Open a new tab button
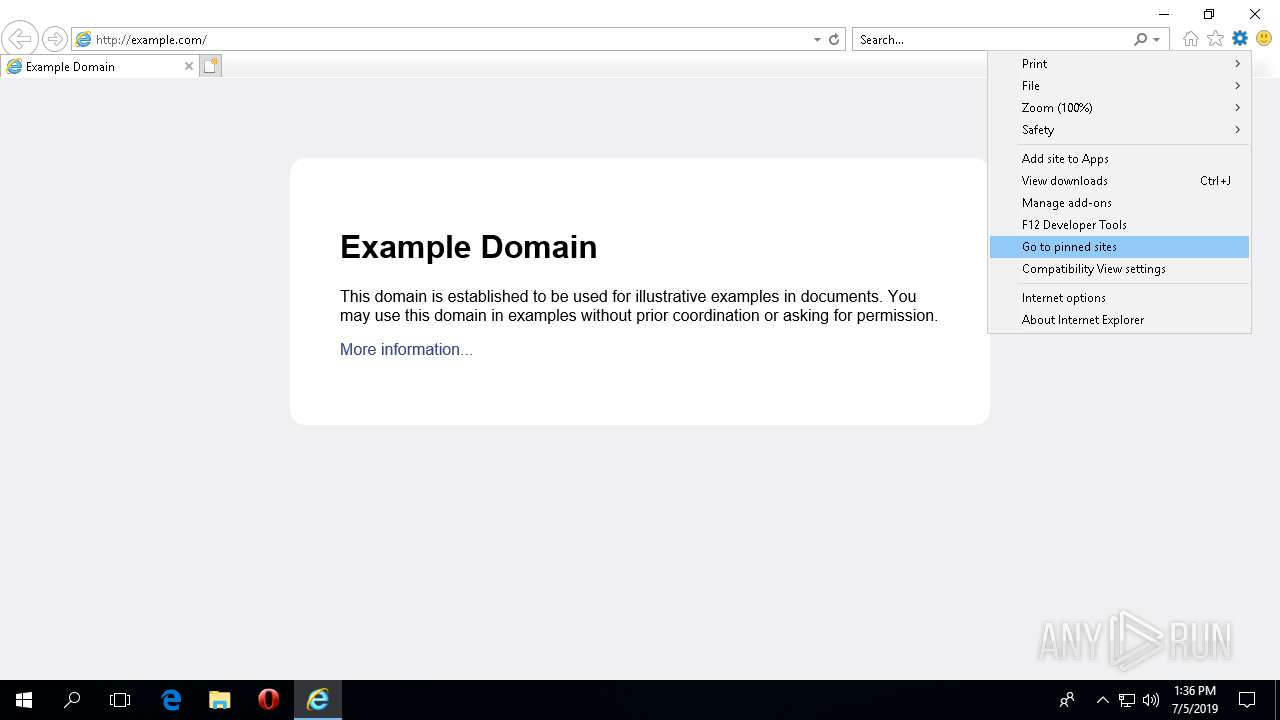Image resolution: width=1280 pixels, height=720 pixels. click(x=210, y=66)
